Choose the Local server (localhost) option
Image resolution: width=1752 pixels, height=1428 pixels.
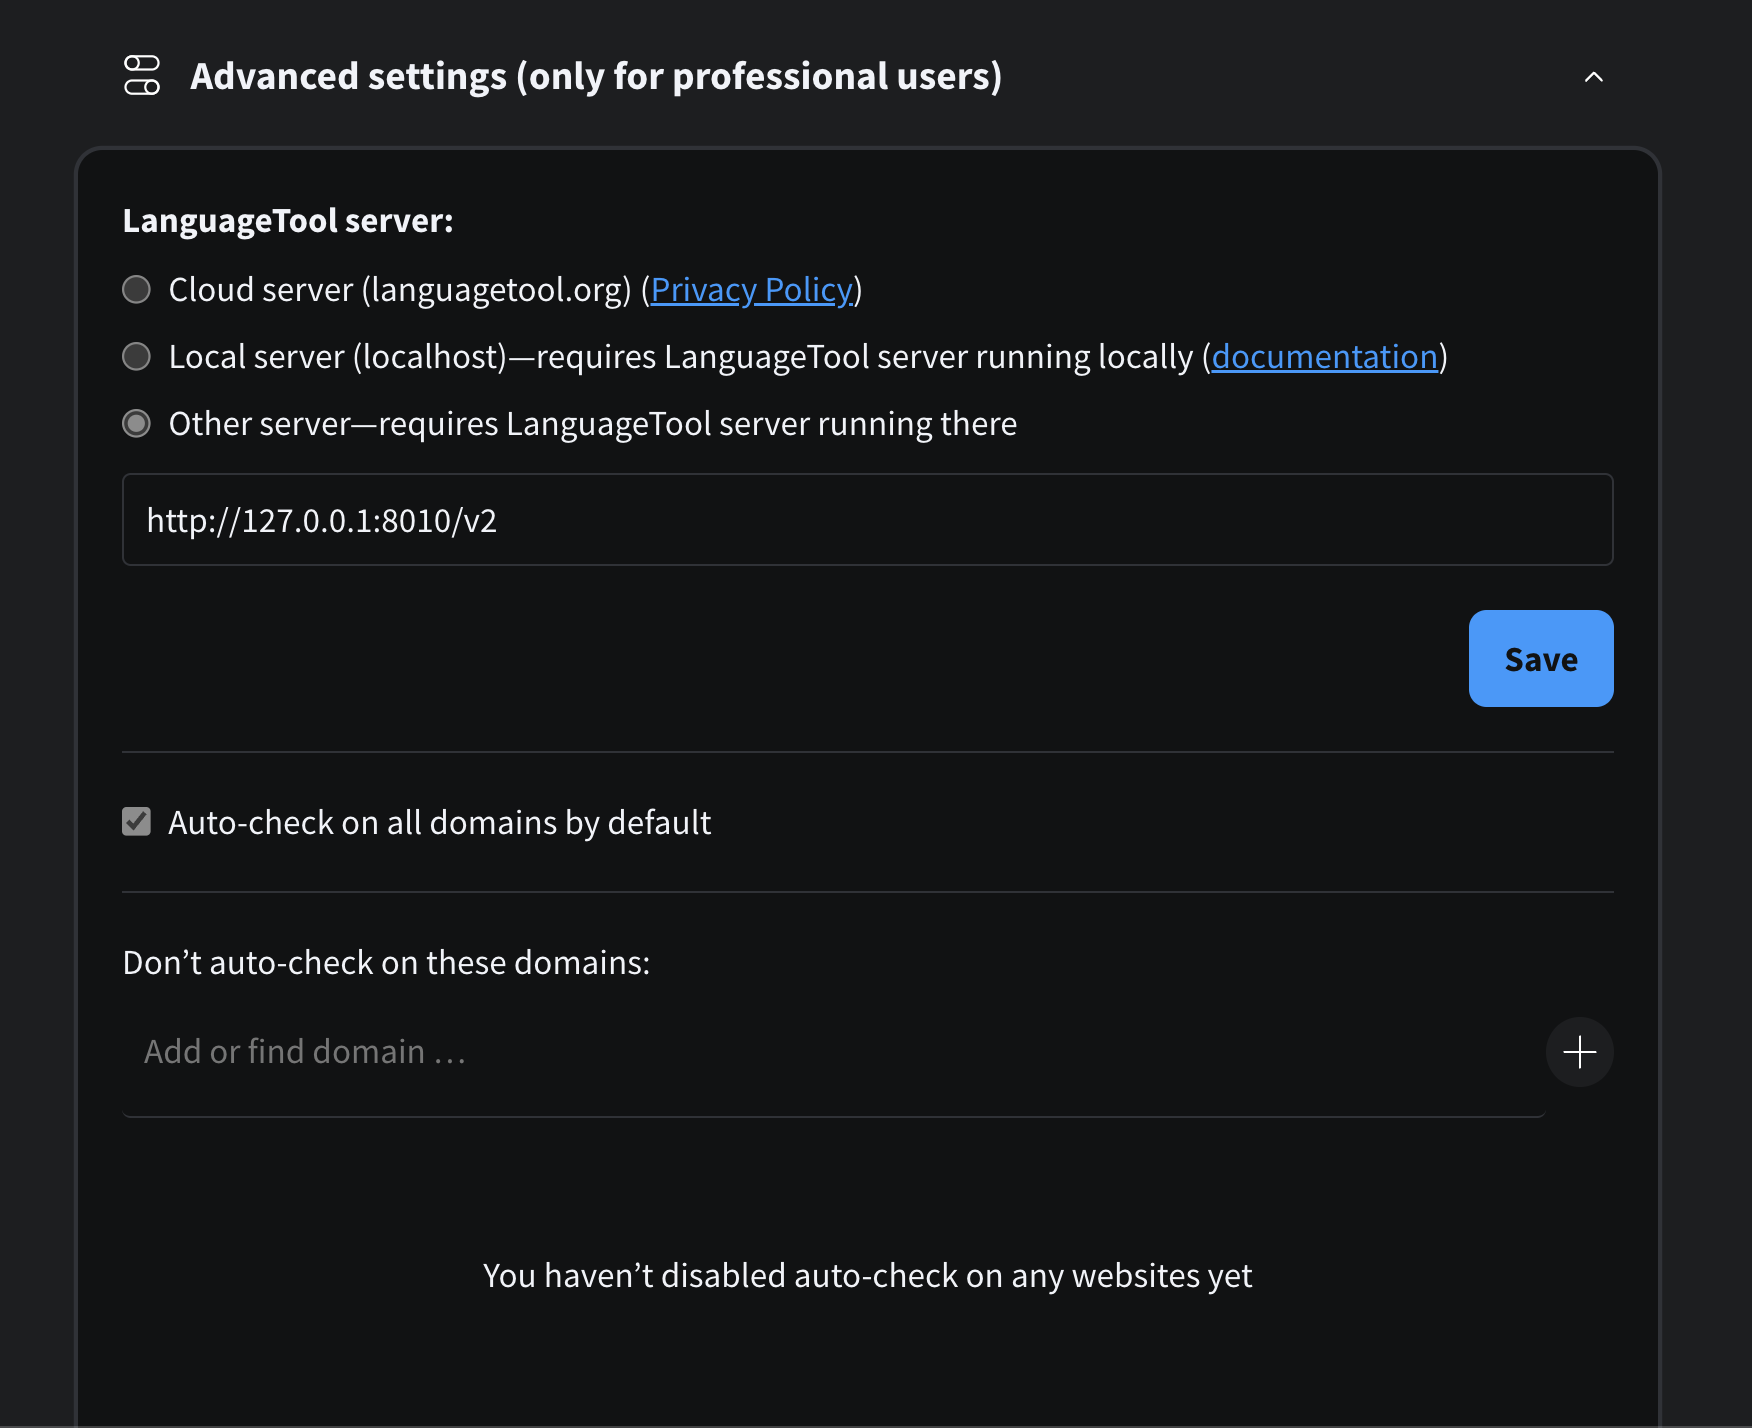coord(136,356)
